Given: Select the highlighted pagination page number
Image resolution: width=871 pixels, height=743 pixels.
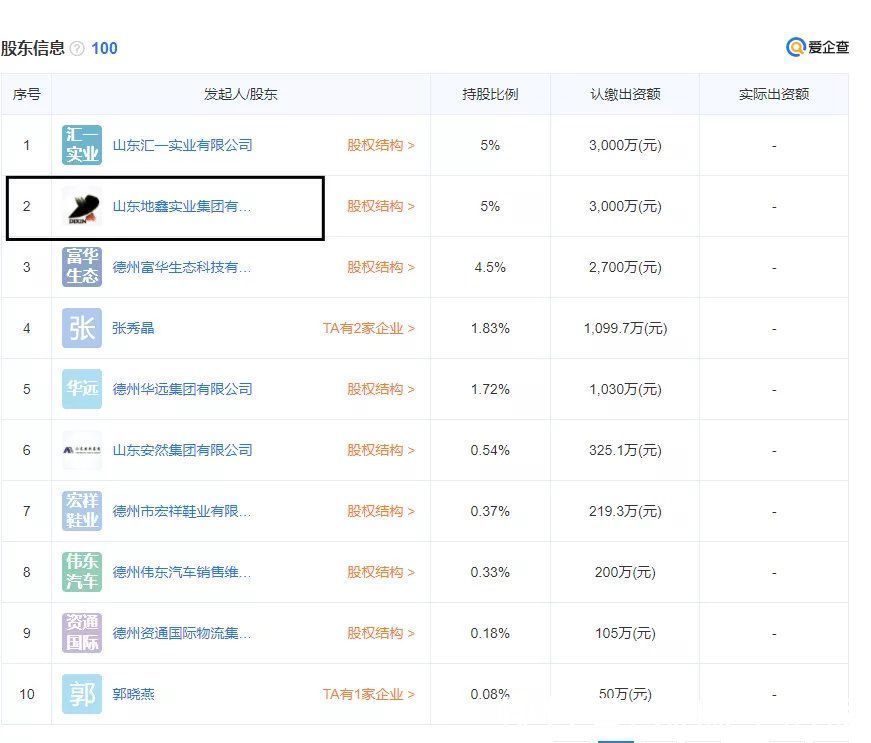Looking at the screenshot, I should coord(617,740).
